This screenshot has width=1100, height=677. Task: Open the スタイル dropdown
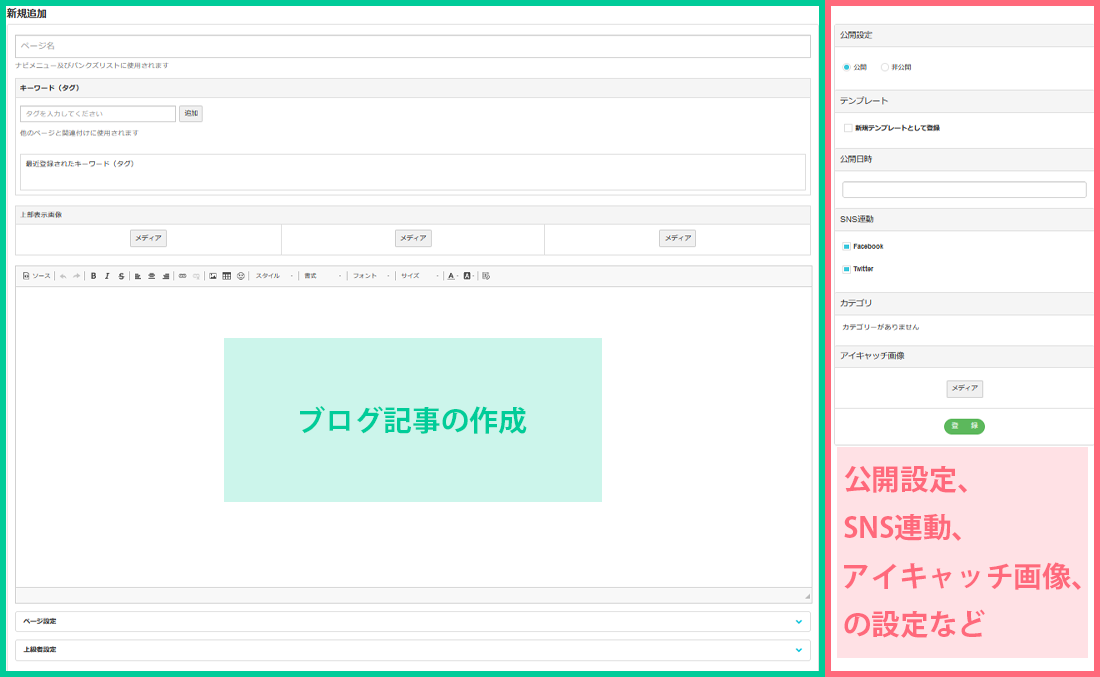click(x=274, y=276)
